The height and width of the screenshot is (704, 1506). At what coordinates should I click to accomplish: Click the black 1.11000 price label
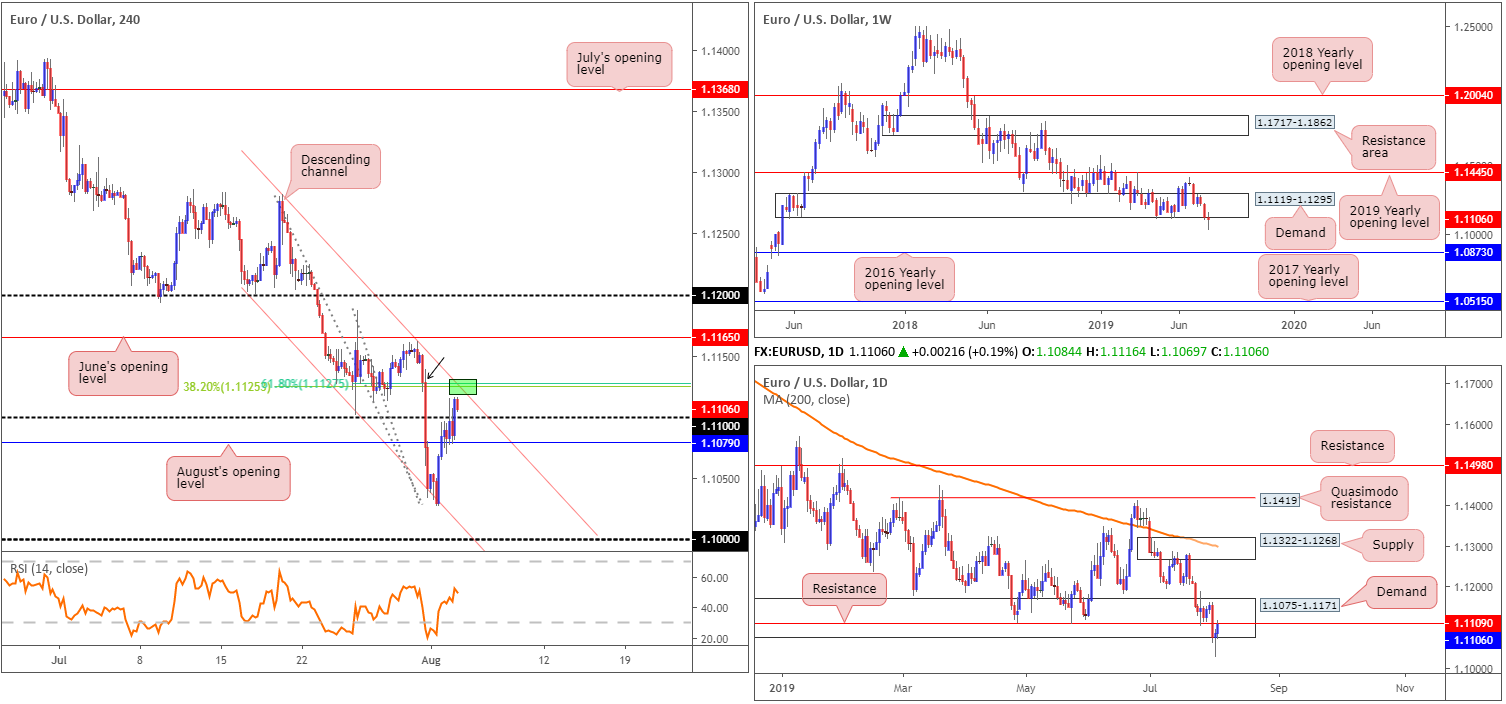[720, 425]
